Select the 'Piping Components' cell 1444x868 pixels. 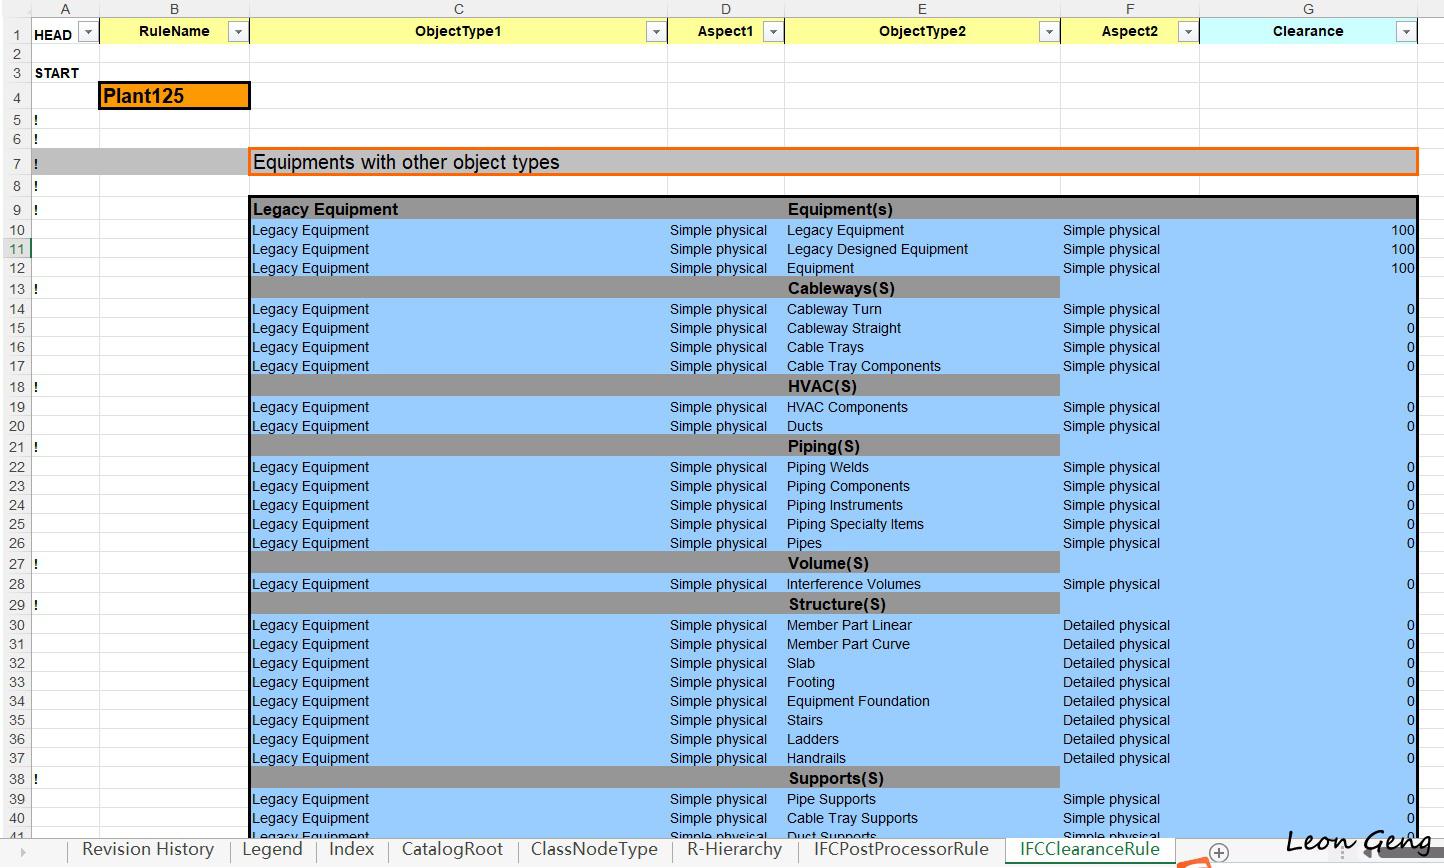(922, 486)
